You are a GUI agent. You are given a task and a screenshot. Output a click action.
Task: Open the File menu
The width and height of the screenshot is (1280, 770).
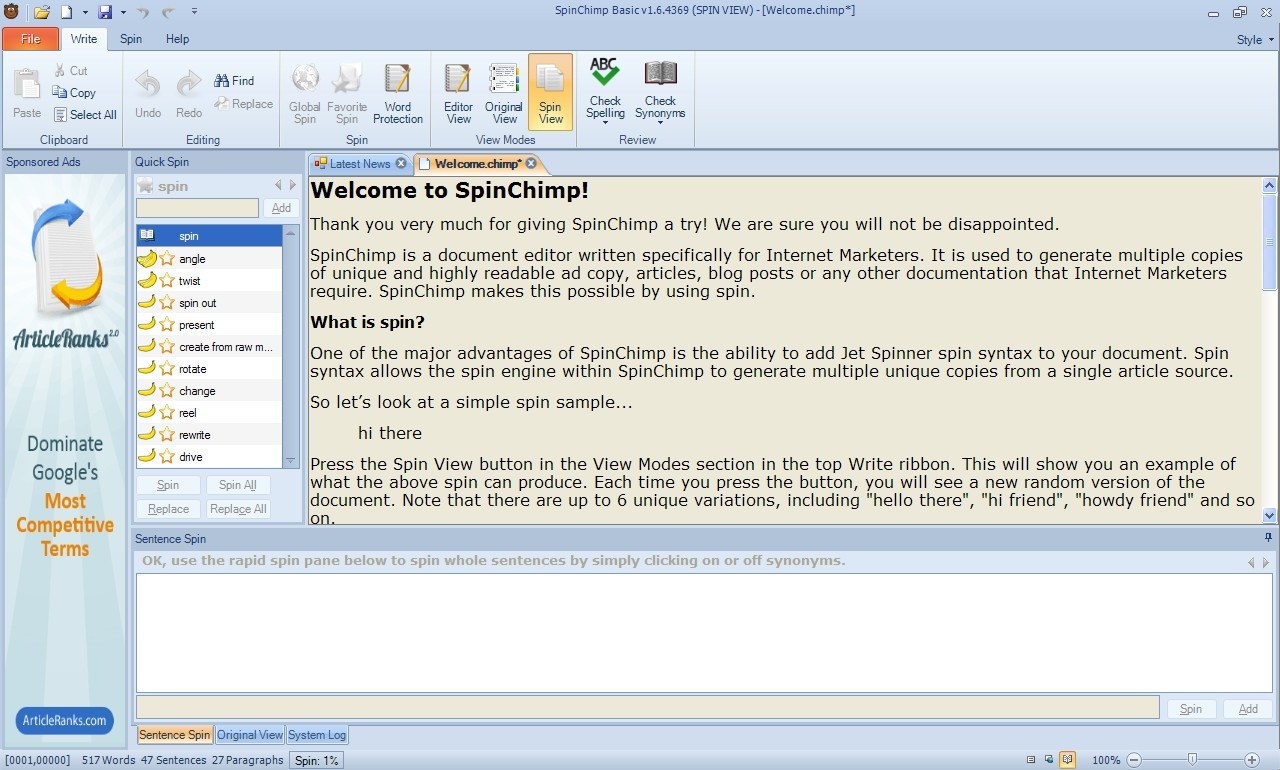click(30, 39)
